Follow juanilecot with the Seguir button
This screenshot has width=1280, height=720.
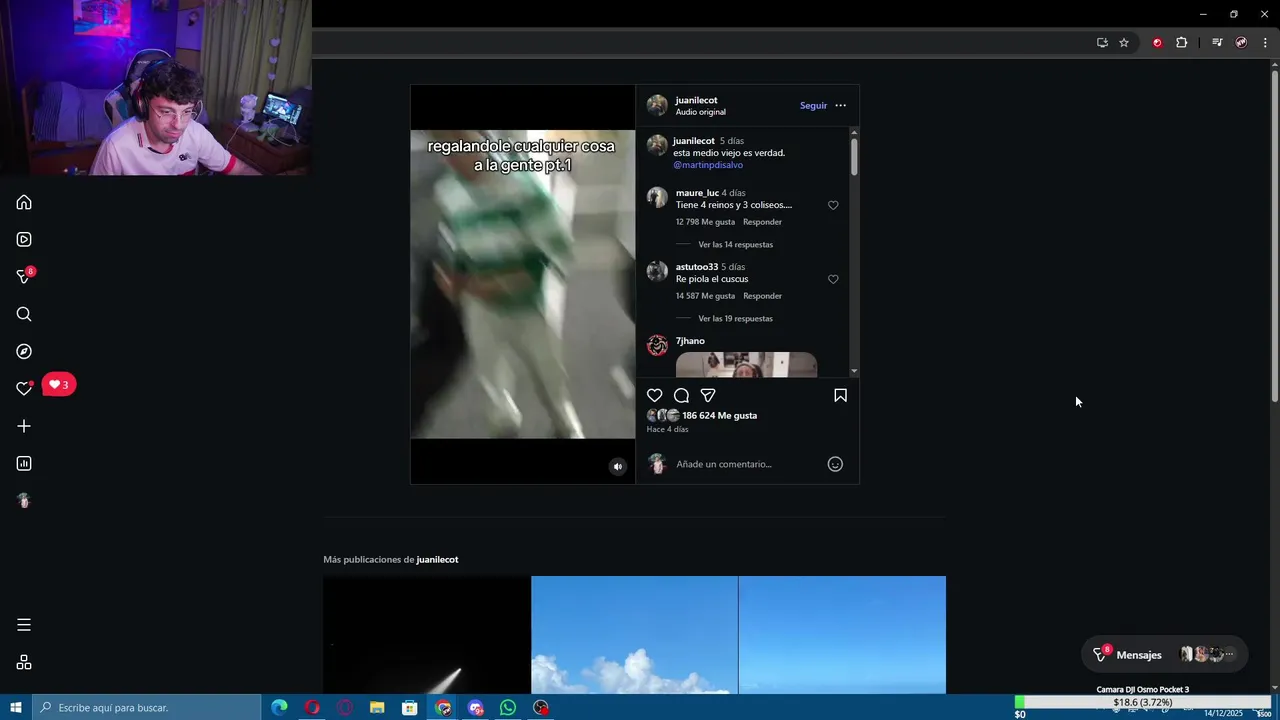tap(813, 105)
